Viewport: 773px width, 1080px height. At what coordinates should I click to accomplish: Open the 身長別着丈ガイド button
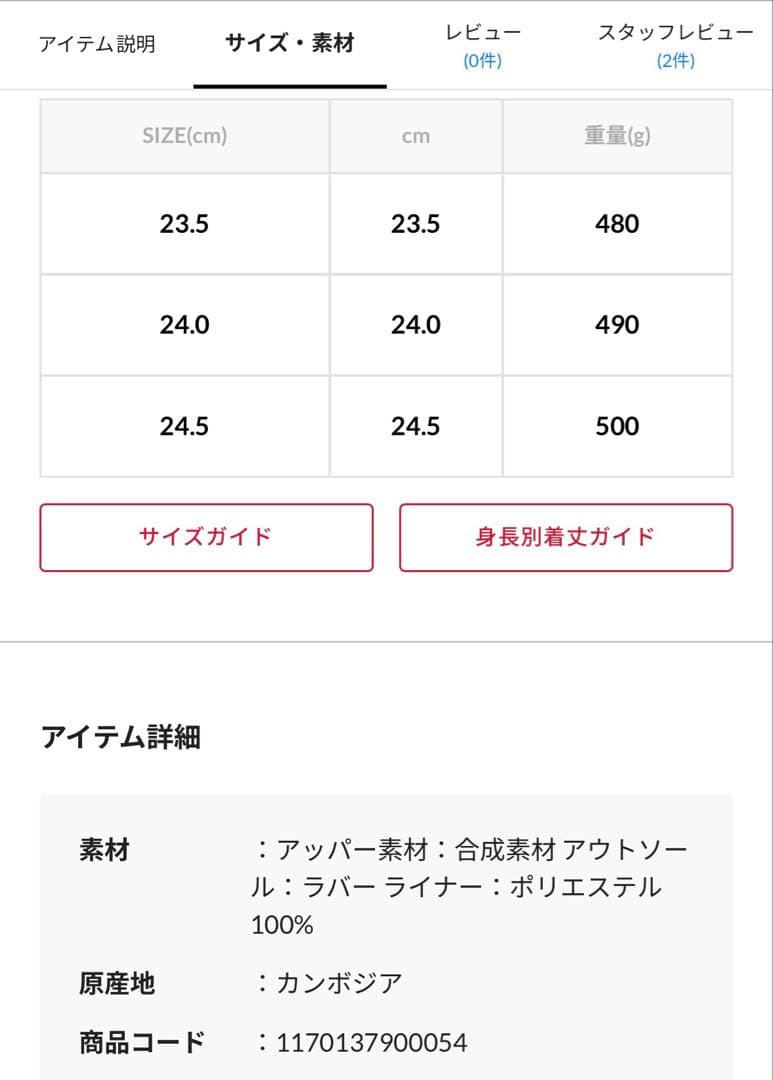[566, 537]
